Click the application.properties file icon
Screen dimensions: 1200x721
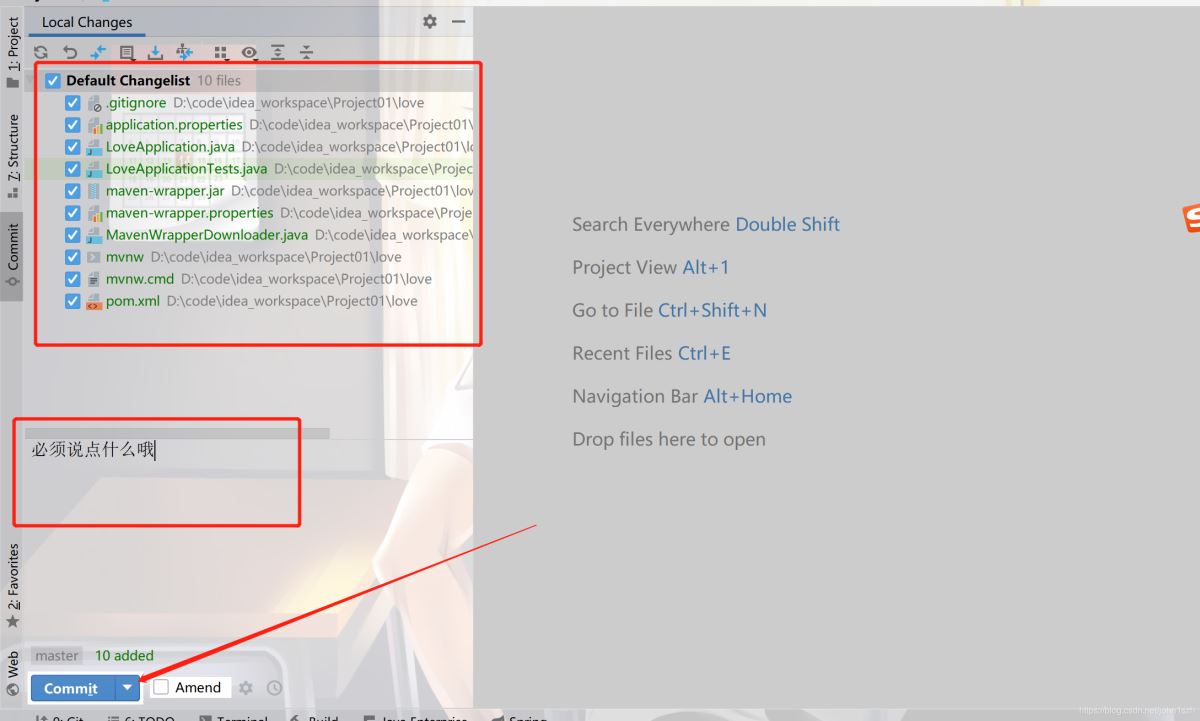coord(94,125)
